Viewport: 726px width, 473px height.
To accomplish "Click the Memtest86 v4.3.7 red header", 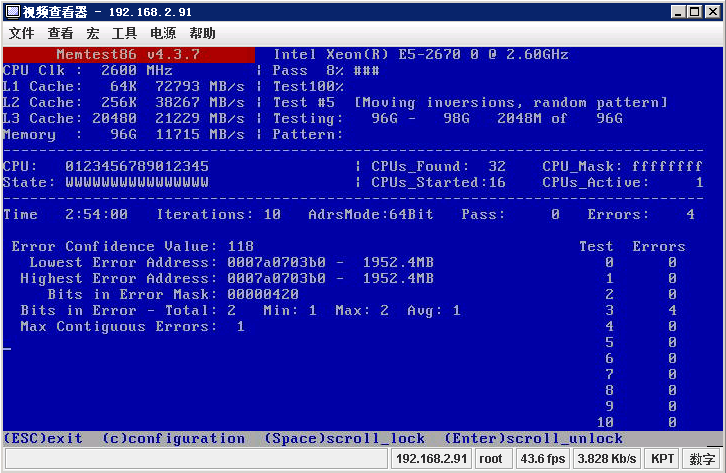I will pyautogui.click(x=129, y=55).
